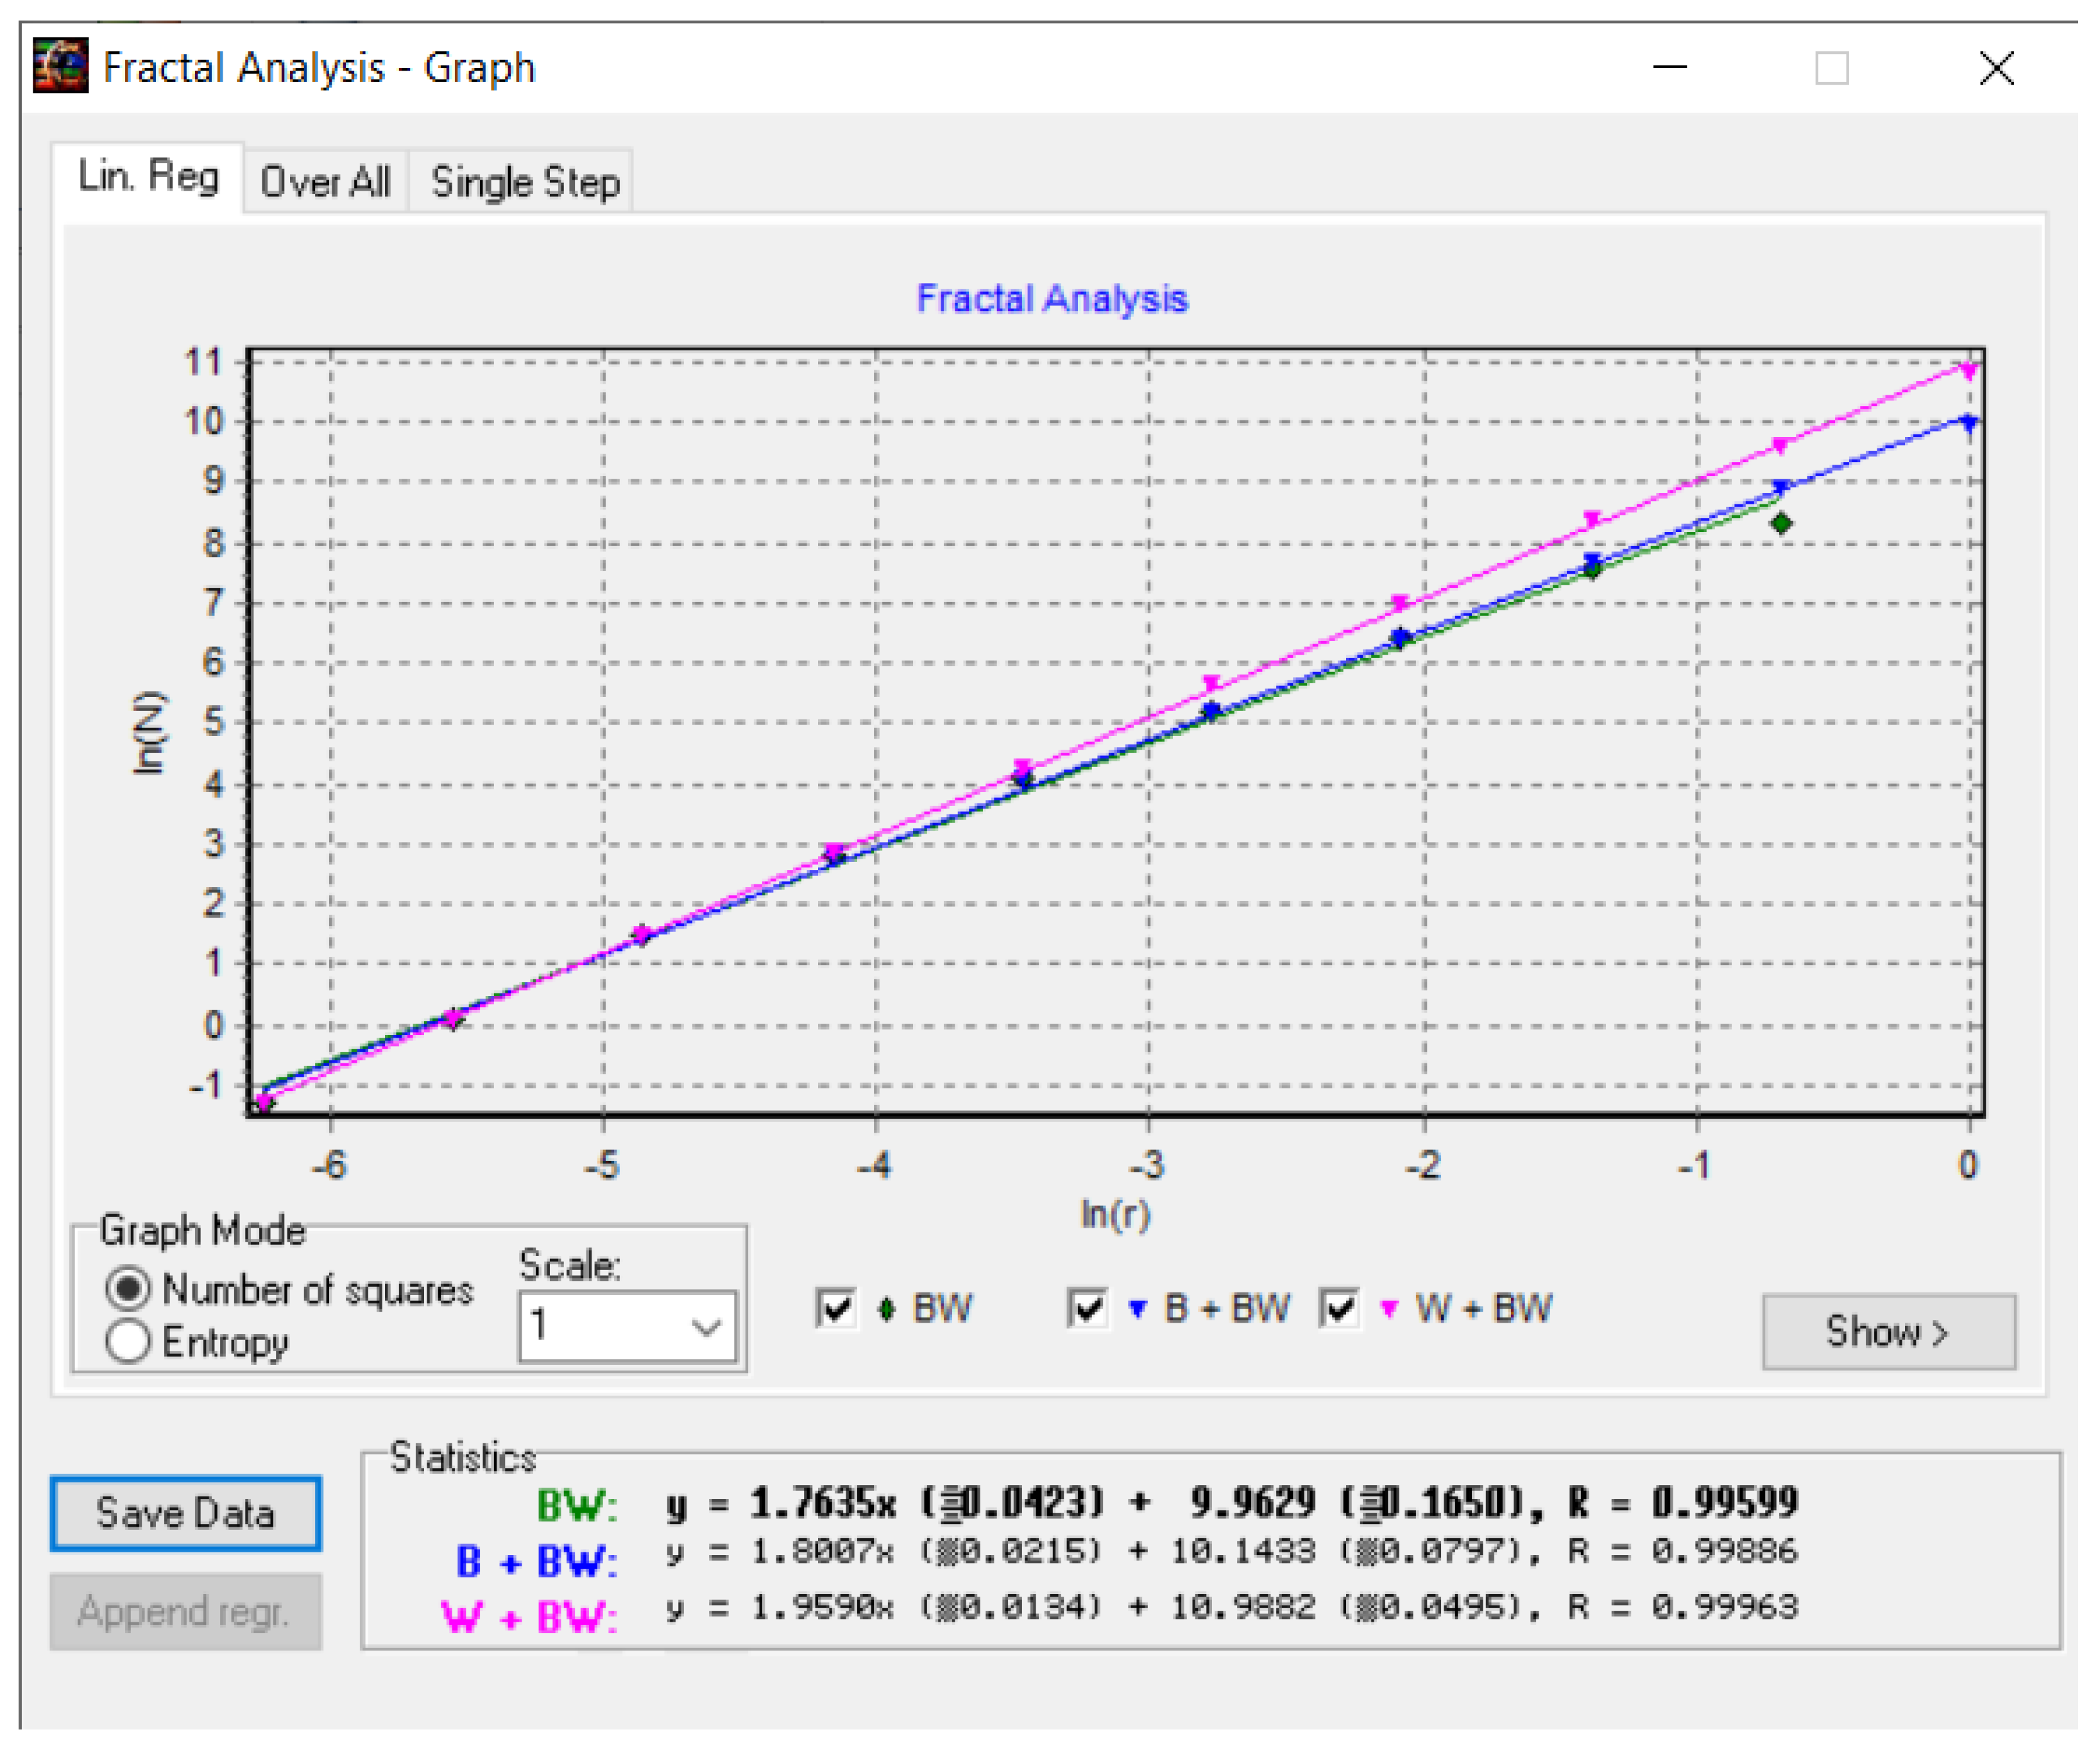Click the green BW diamond legend marker
The image size is (2100, 1759).
886,1309
